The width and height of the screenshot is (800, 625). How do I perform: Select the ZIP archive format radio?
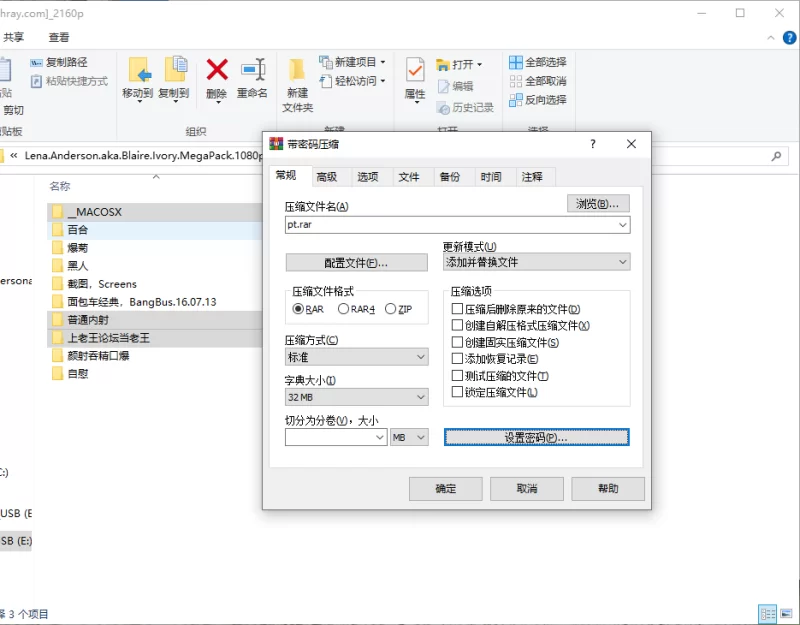coord(390,309)
